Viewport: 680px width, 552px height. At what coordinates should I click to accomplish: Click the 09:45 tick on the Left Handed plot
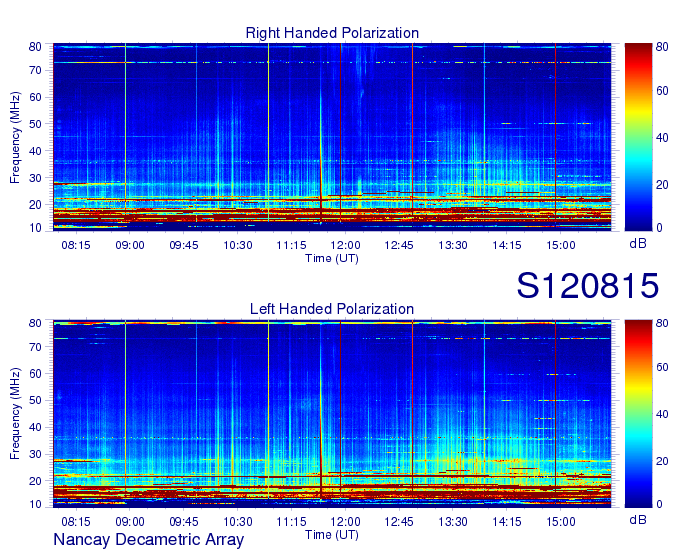tap(184, 522)
